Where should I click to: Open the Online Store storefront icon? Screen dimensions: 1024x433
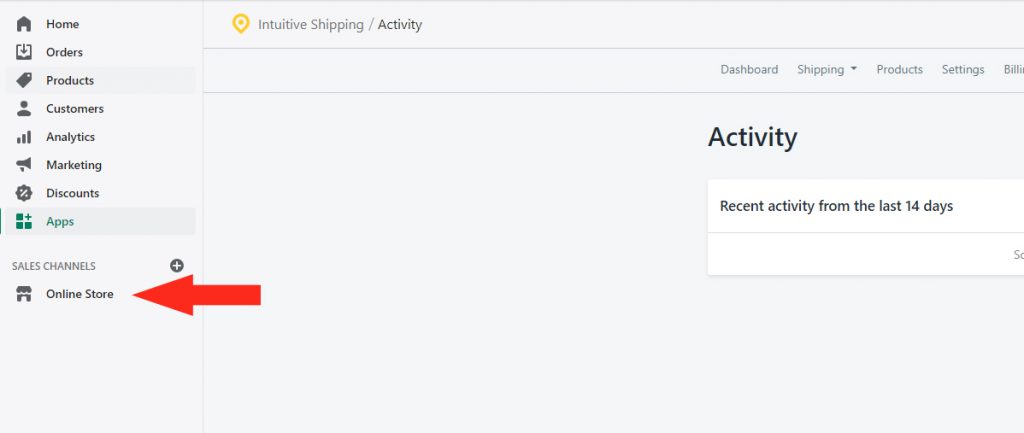24,295
